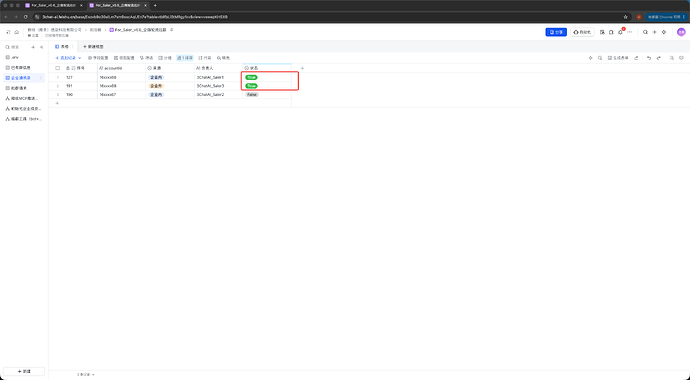Switch to the first browser tab

coord(53,5)
